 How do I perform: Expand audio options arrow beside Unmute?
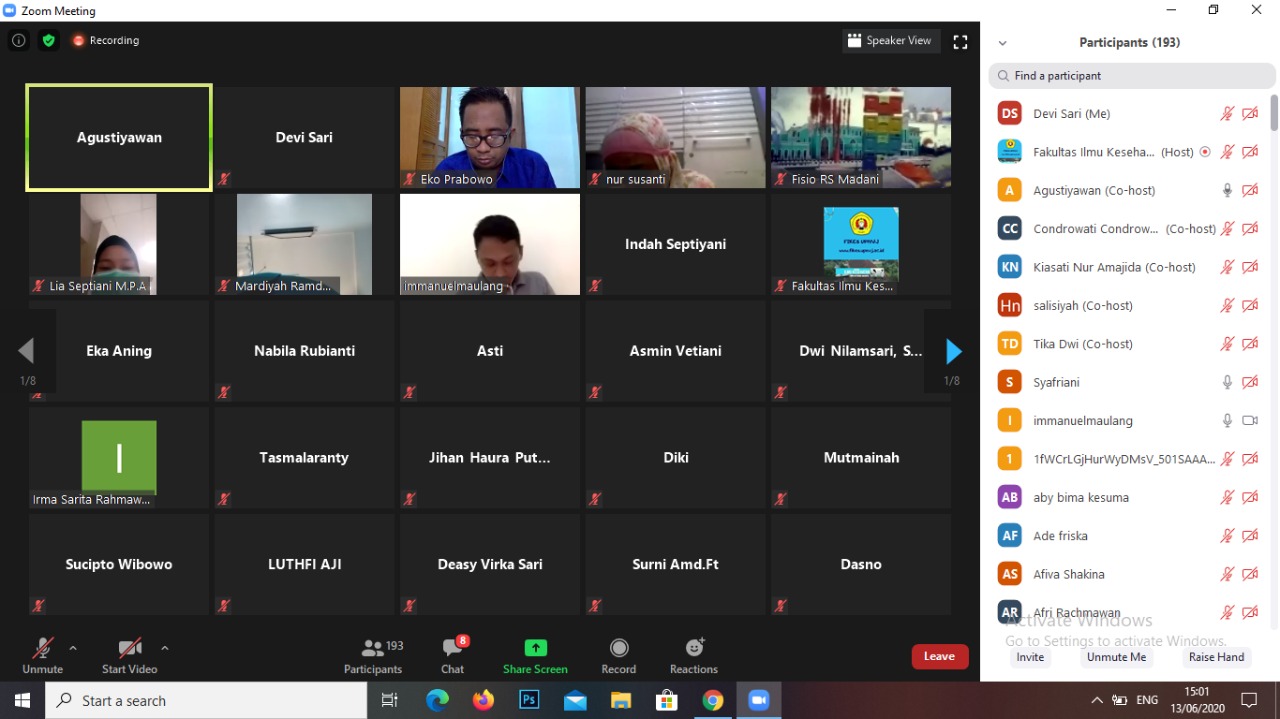73,648
